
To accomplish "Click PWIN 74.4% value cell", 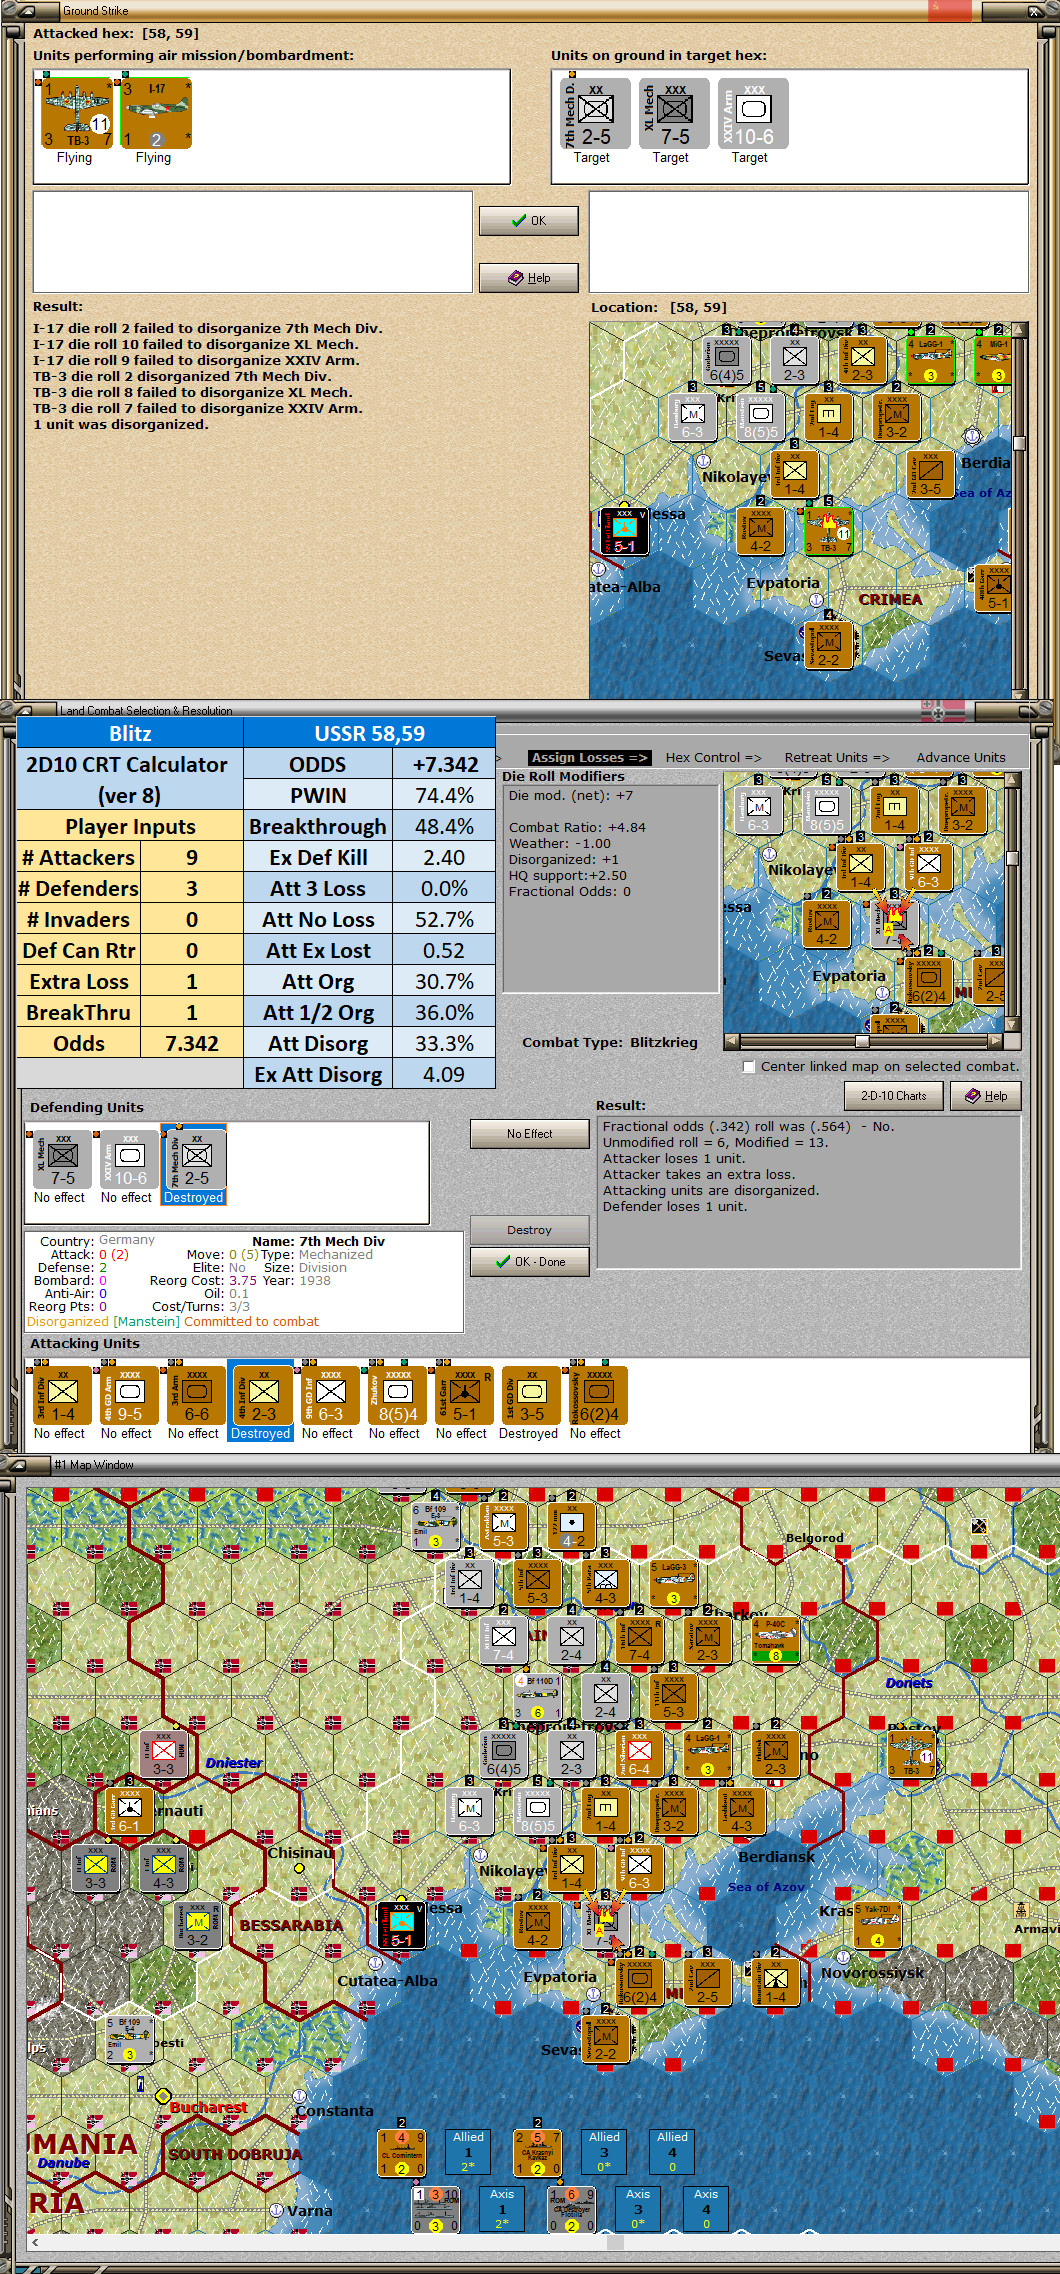I will point(444,796).
